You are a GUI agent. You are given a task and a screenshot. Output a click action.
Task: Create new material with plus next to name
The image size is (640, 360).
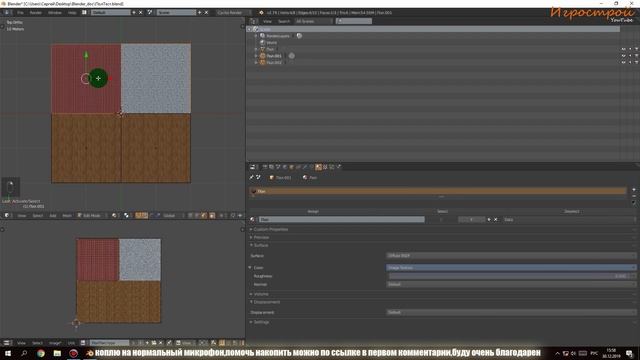489,220
